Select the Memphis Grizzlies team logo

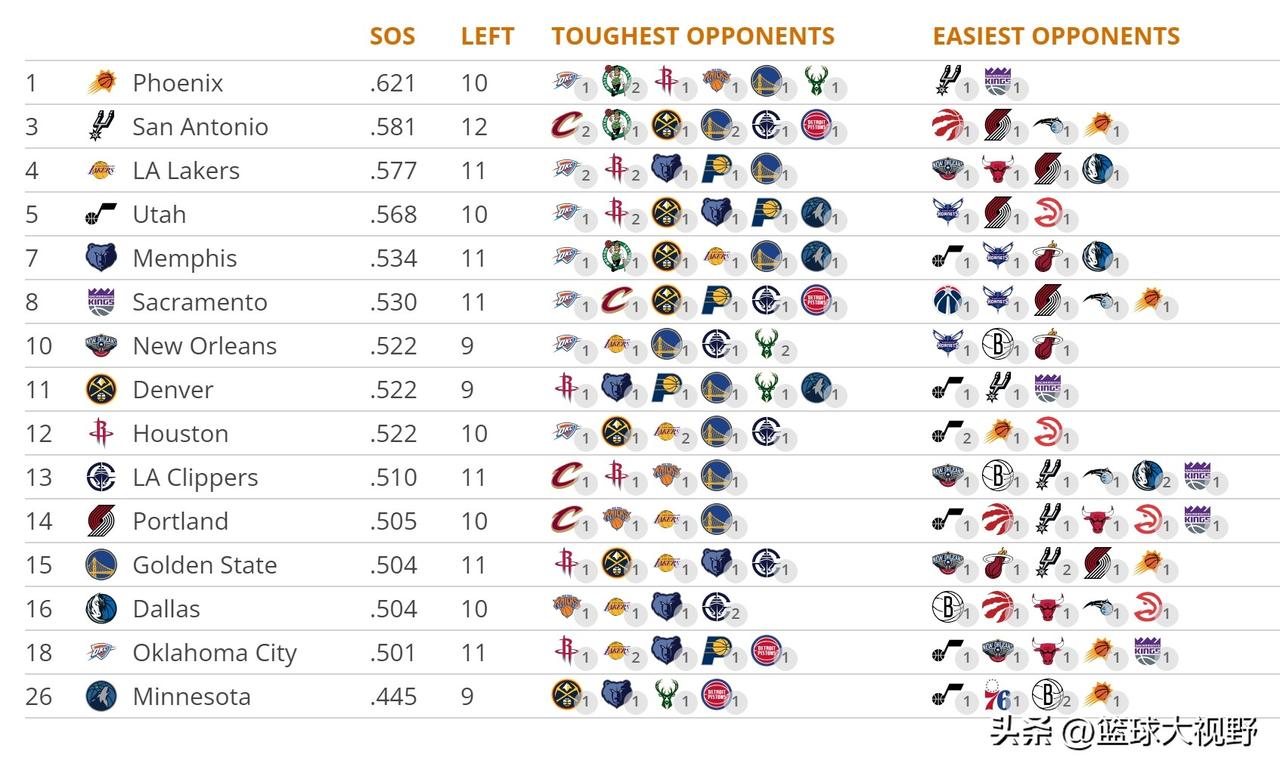point(101,258)
